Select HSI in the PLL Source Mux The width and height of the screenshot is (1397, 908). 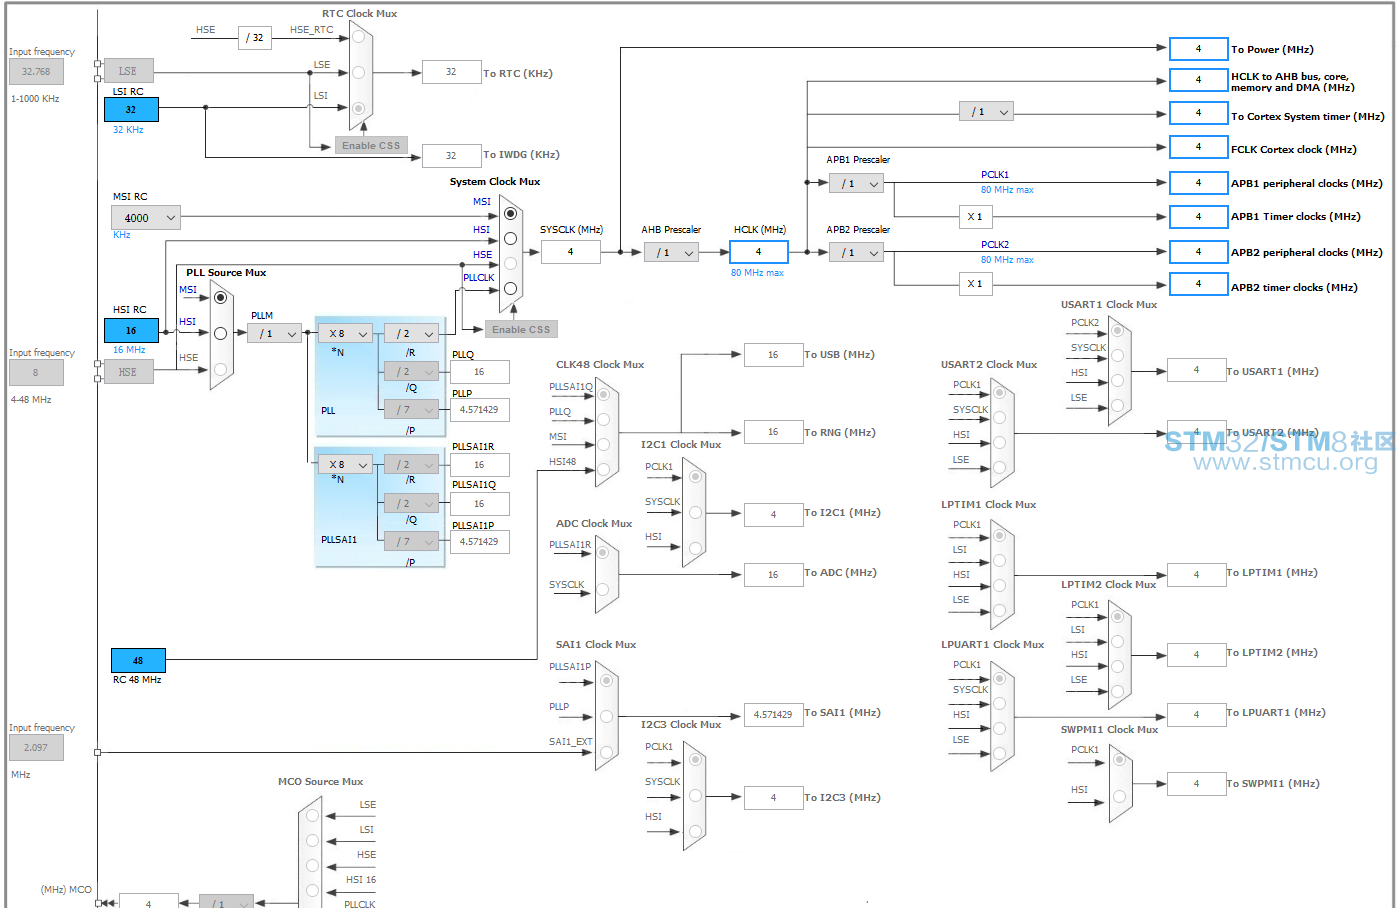click(x=221, y=333)
